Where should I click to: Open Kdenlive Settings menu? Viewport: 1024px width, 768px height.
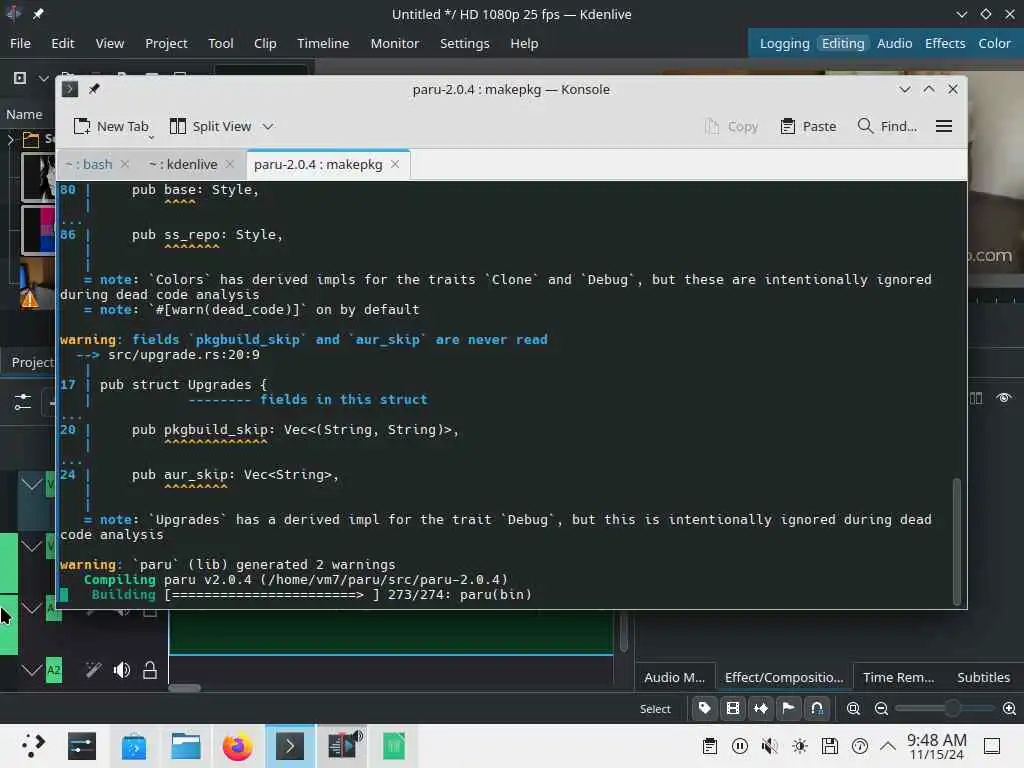(464, 43)
